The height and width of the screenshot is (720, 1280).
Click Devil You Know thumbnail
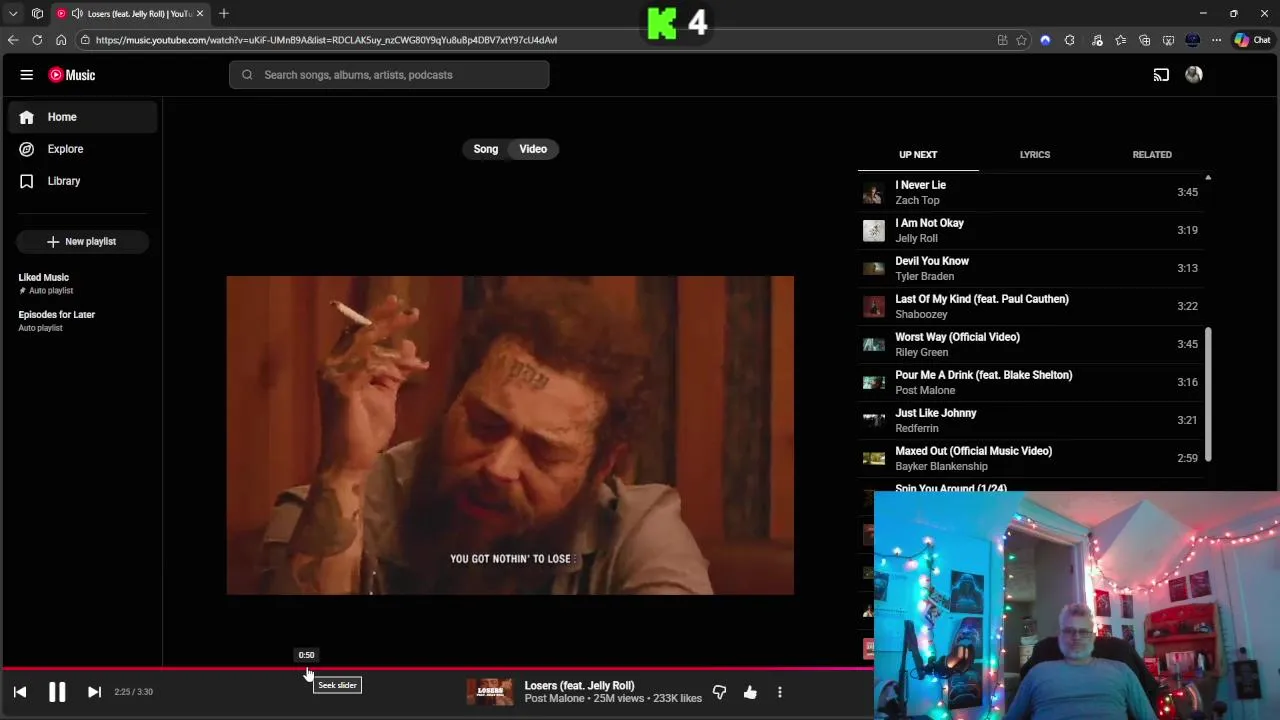click(874, 268)
